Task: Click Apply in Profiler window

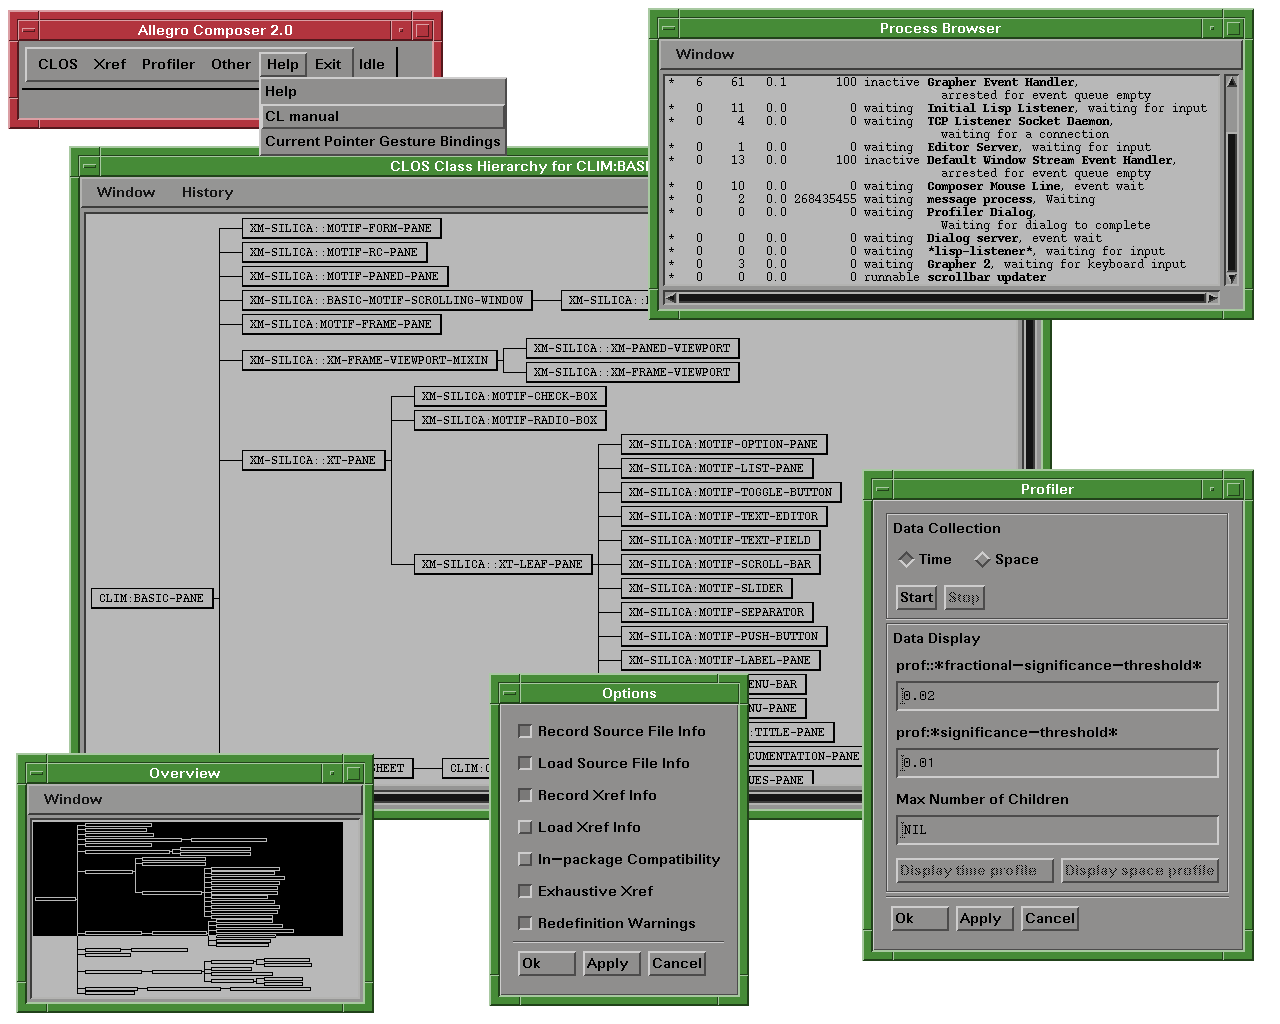Action: 985,918
